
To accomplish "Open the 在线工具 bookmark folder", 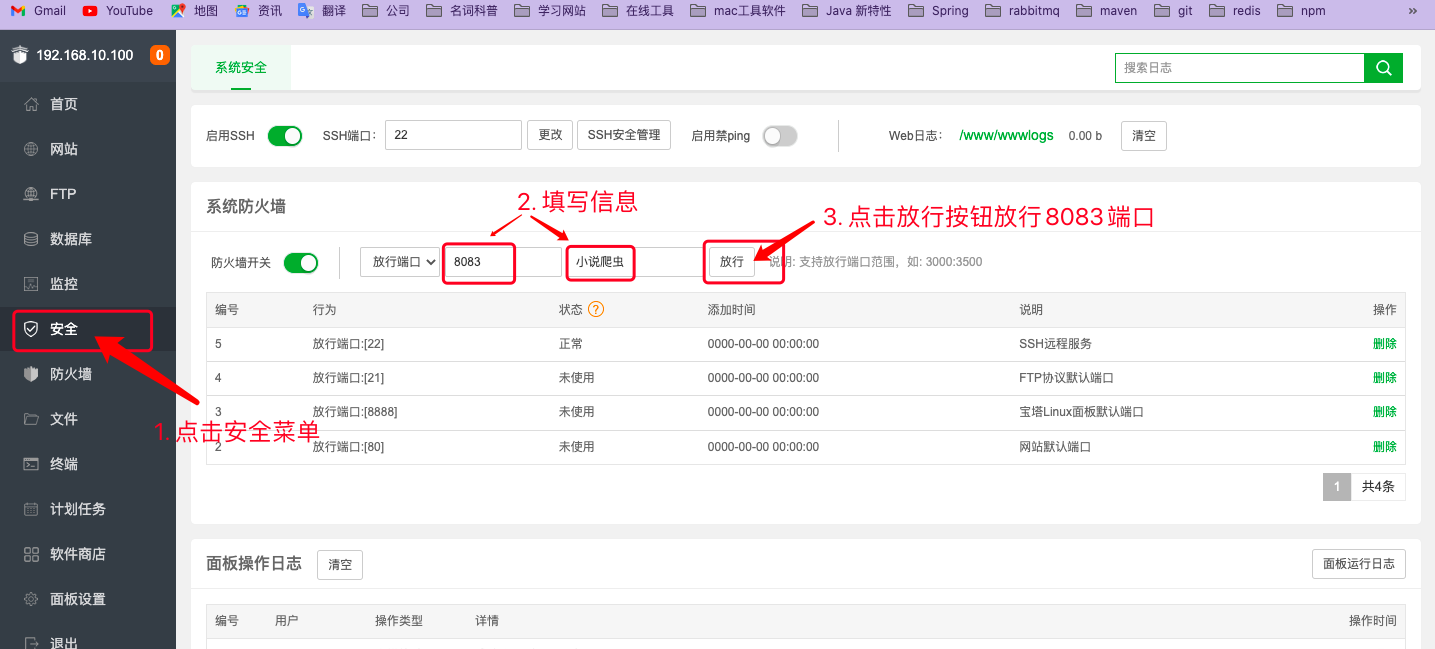I will 638,11.
